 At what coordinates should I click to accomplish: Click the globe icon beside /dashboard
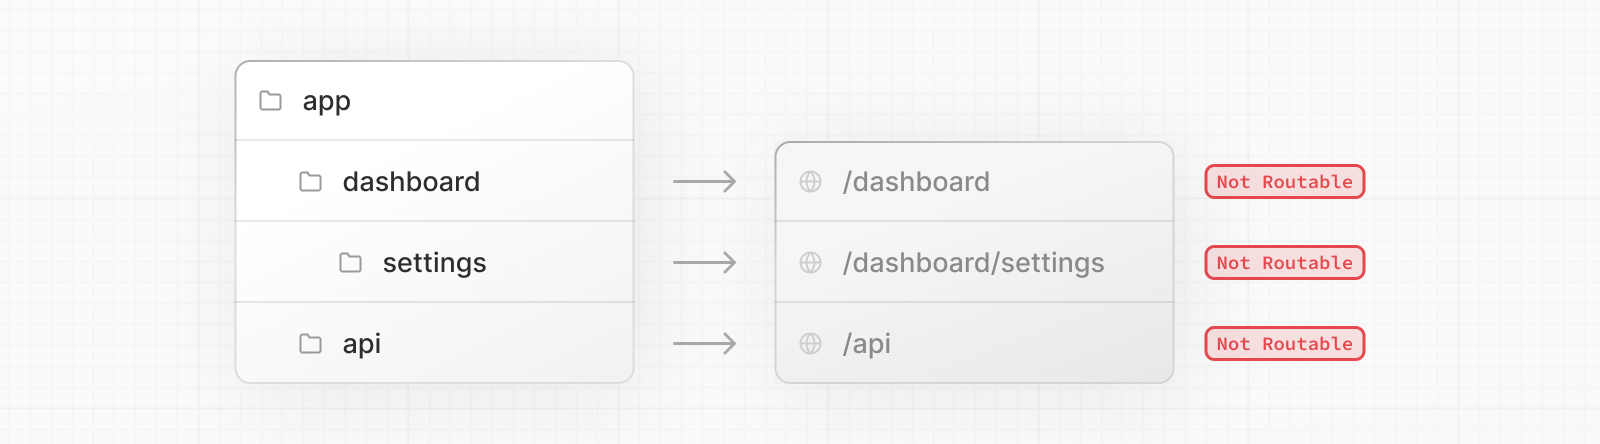pyautogui.click(x=810, y=182)
